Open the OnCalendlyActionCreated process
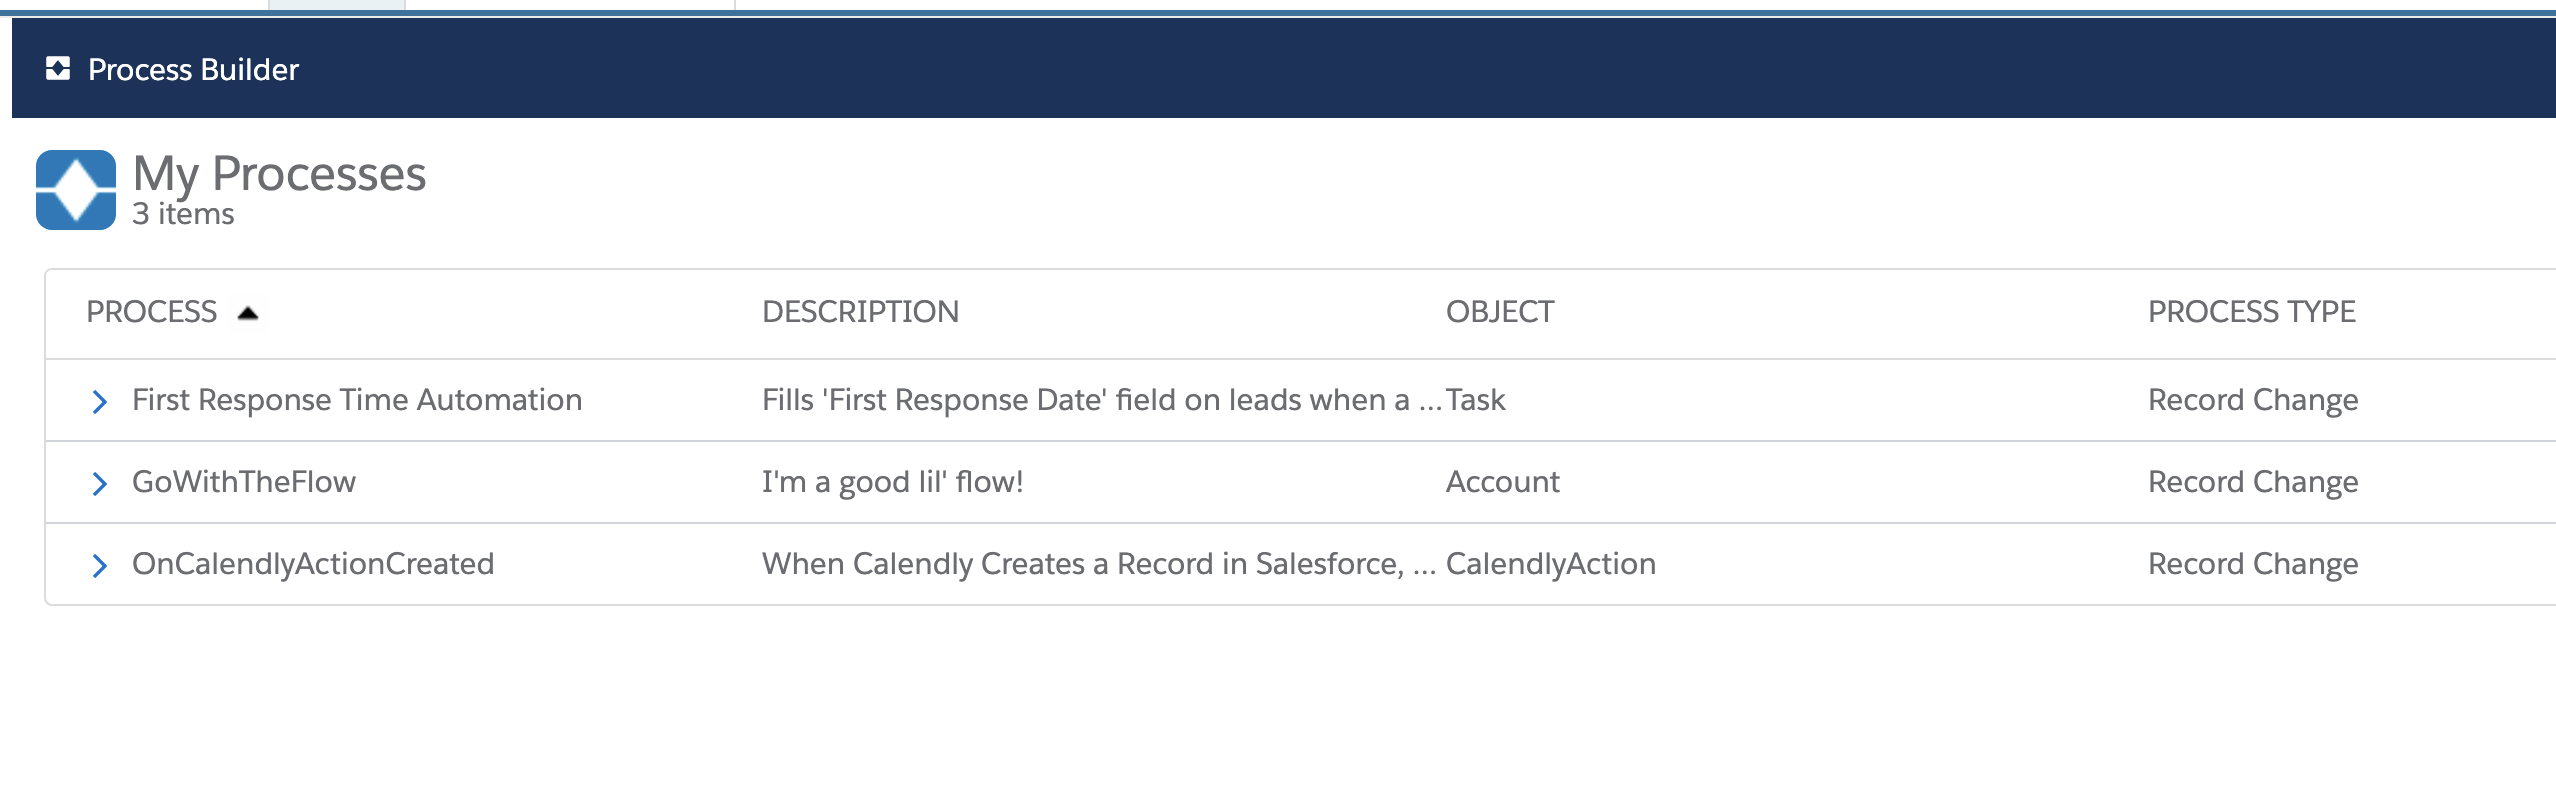 pos(312,564)
